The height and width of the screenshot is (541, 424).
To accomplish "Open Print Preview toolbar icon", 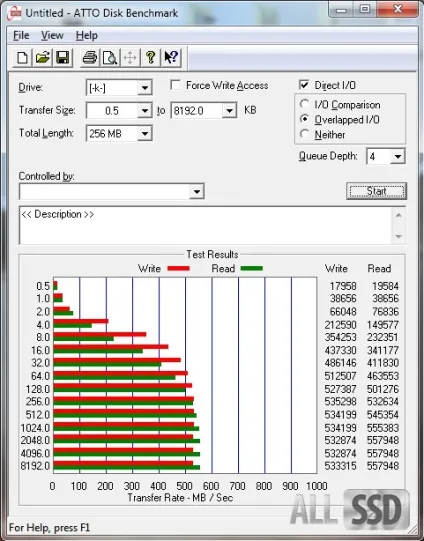I will pyautogui.click(x=110, y=57).
